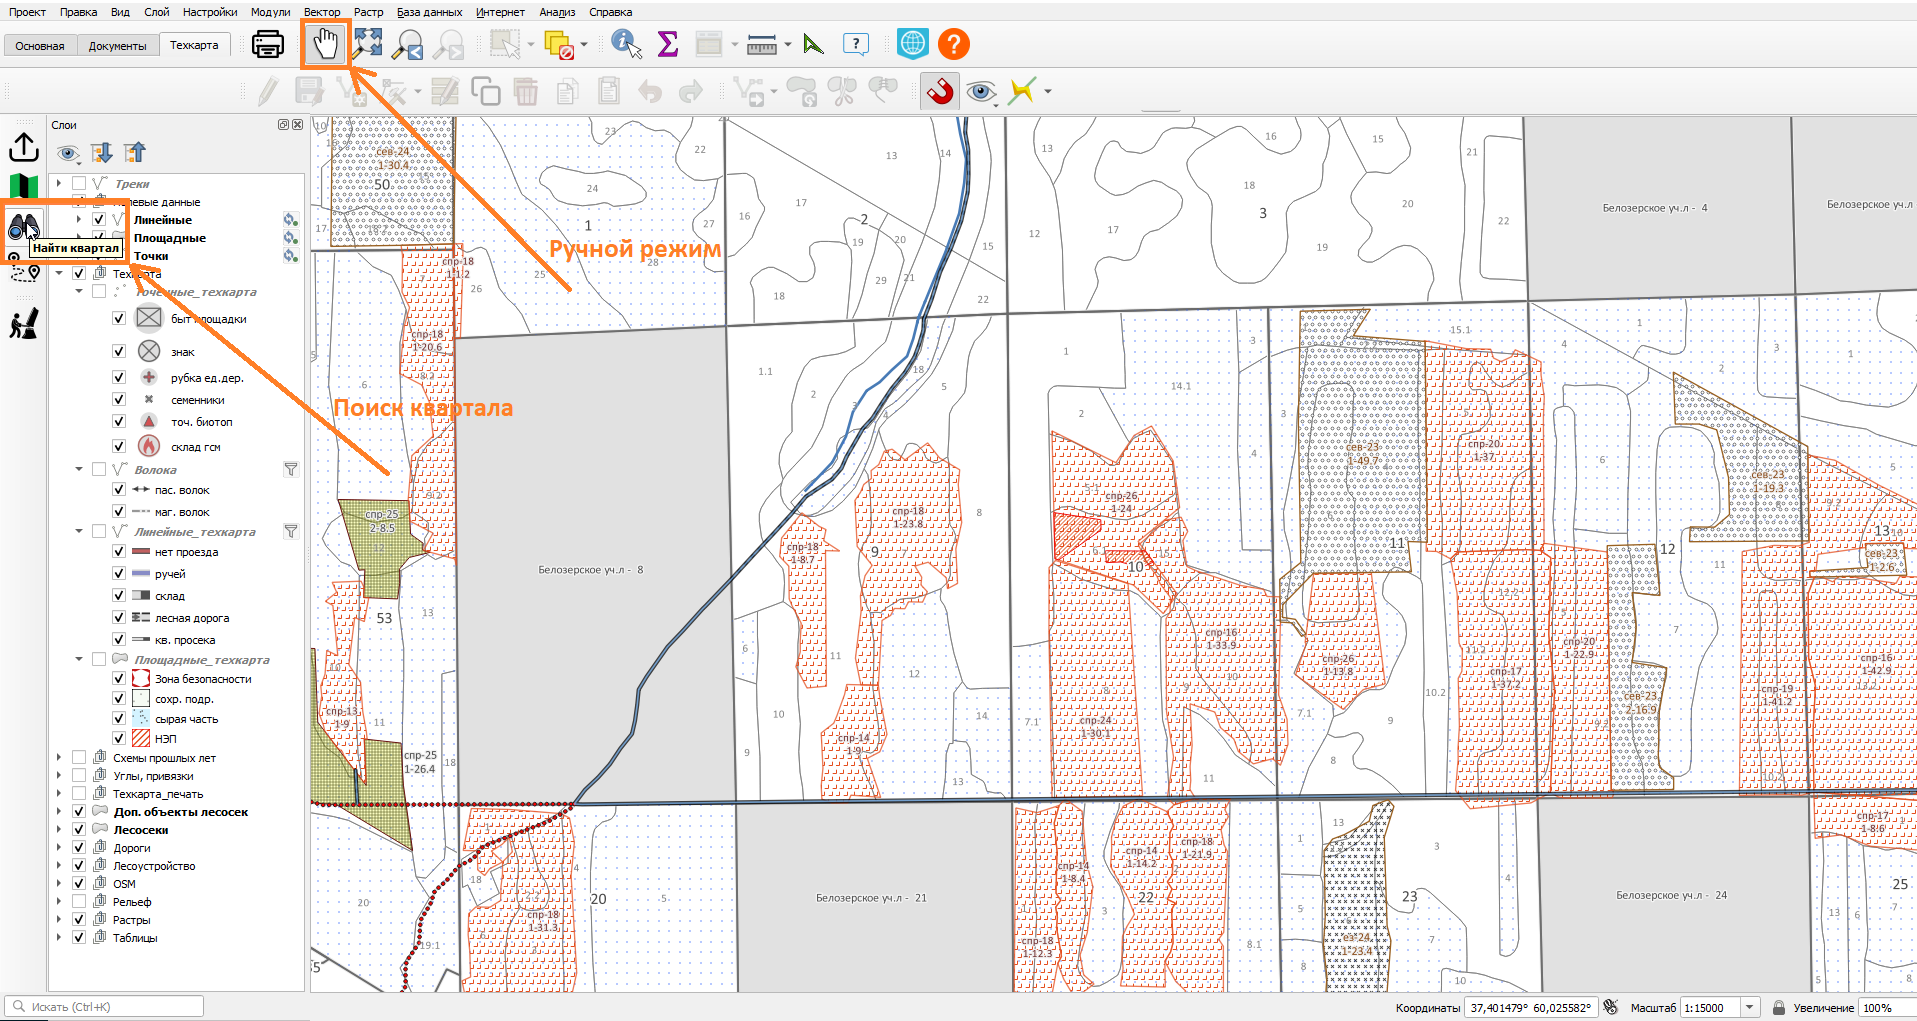The width and height of the screenshot is (1917, 1021).
Task: Uncheck the Рельеф layer checkbox
Action: [79, 902]
